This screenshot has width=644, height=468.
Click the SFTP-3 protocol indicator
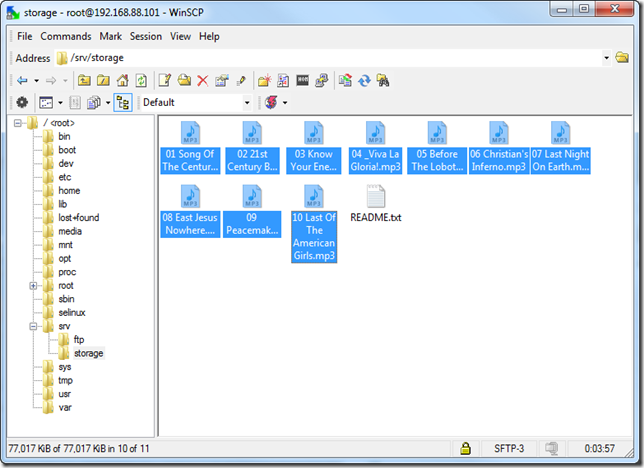pos(509,448)
